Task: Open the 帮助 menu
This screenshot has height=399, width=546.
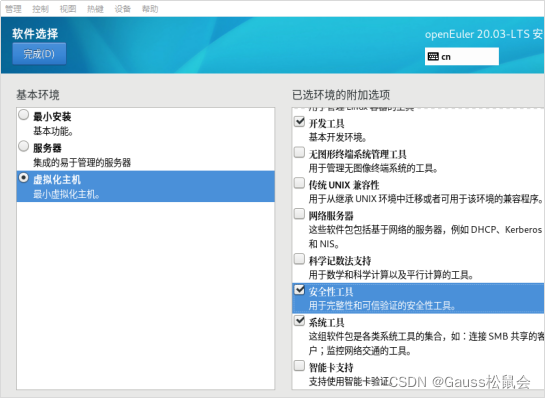Action: coord(150,9)
